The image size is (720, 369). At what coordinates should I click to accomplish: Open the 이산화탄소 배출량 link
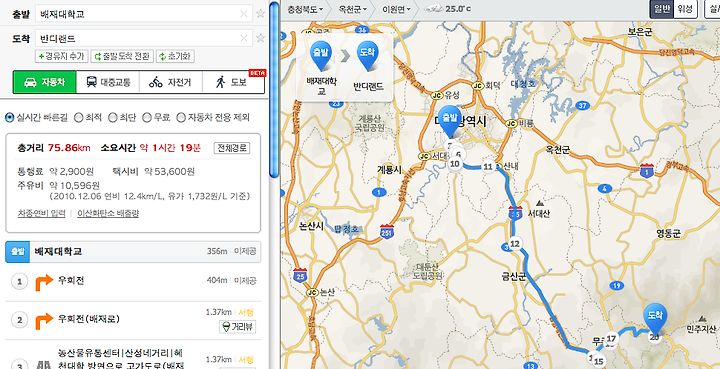coord(108,213)
